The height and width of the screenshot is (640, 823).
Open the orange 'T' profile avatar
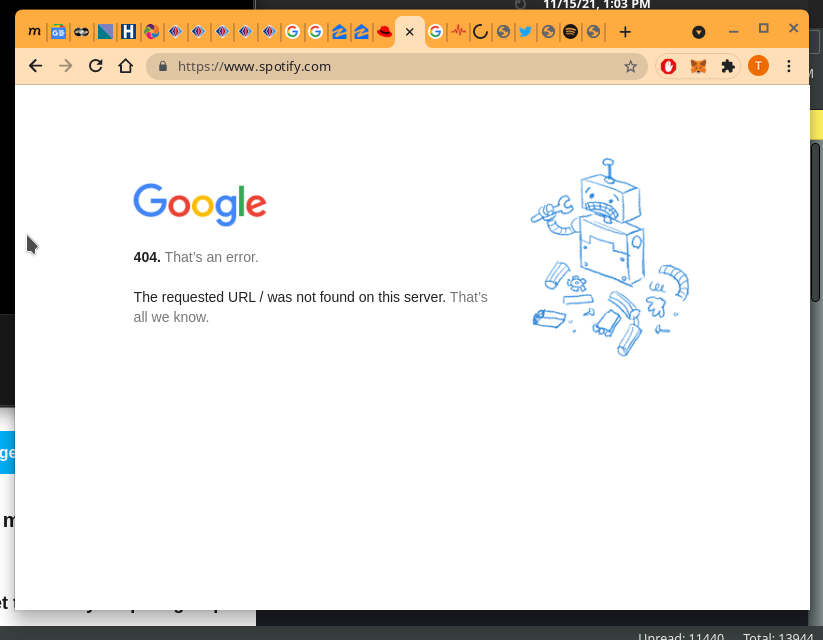point(758,66)
